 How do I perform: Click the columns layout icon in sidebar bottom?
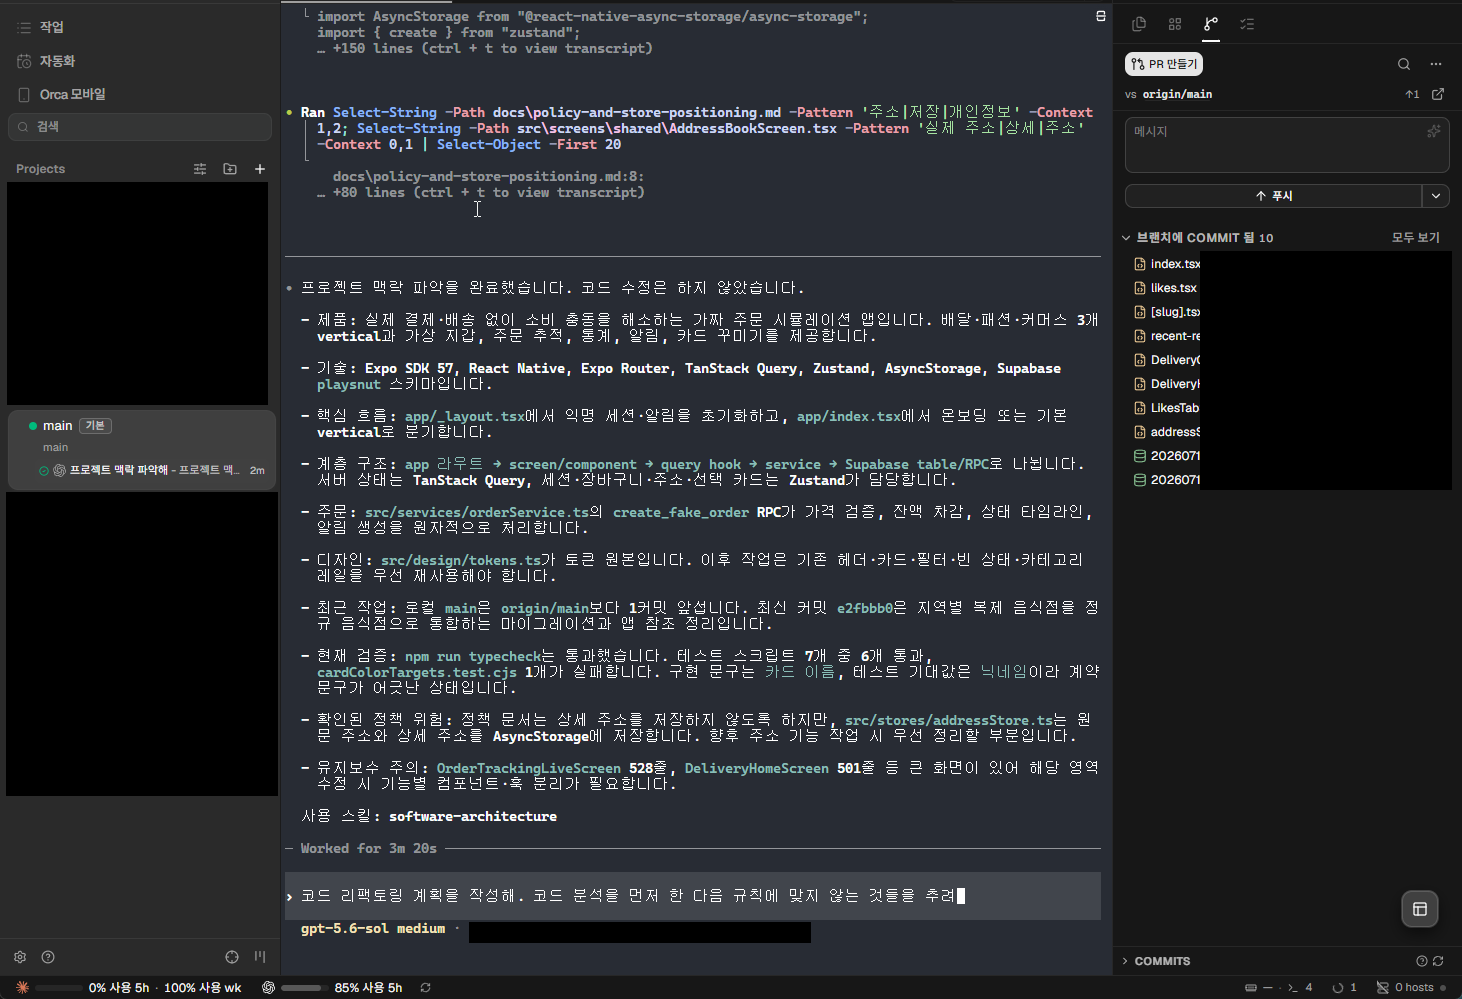[260, 957]
